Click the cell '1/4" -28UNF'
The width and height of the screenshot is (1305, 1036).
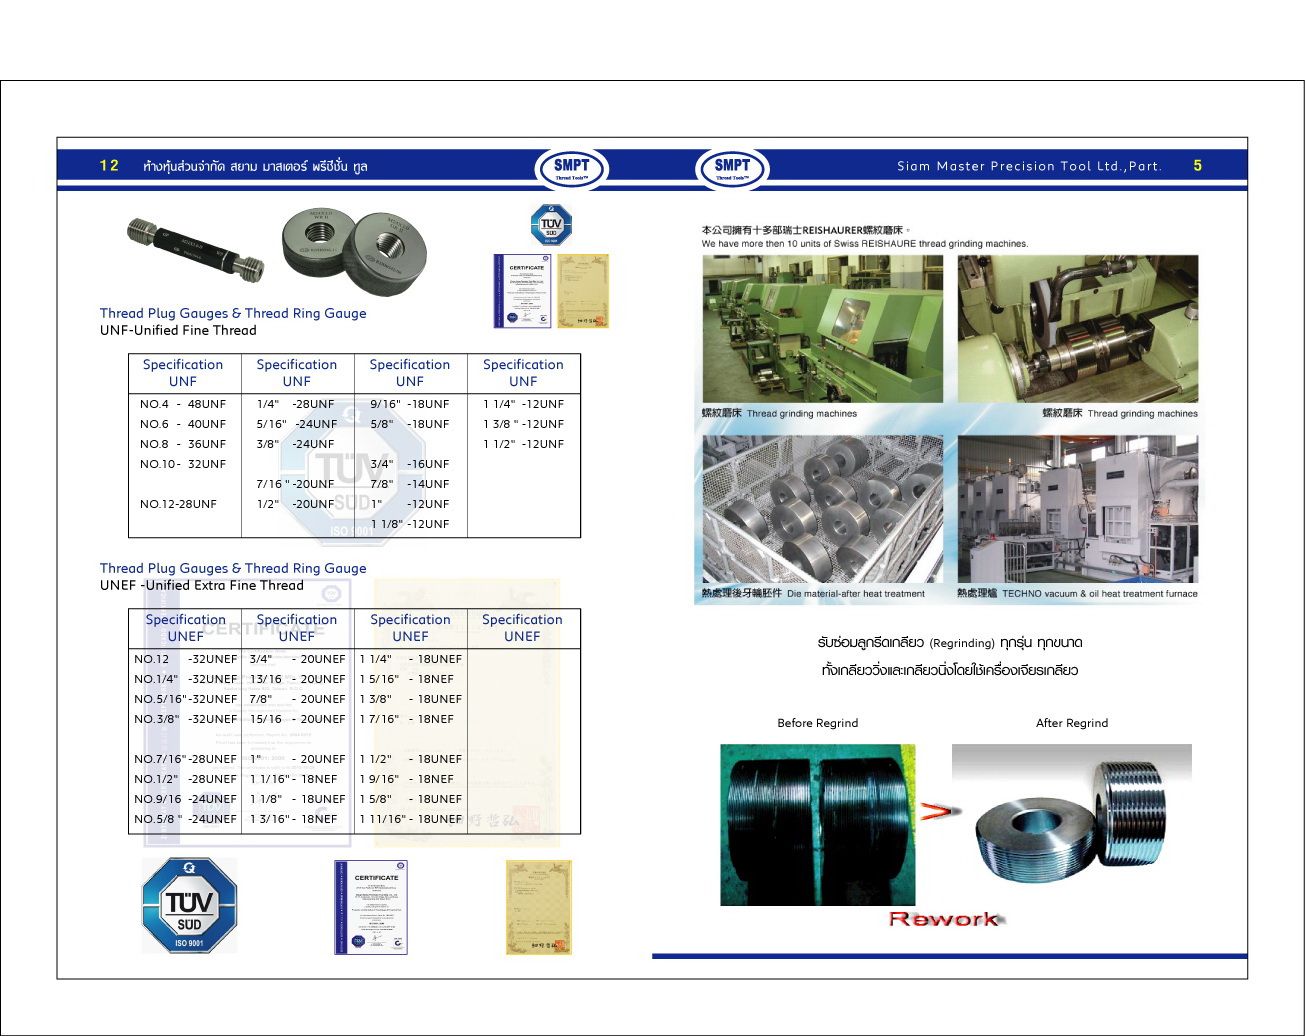(x=295, y=404)
